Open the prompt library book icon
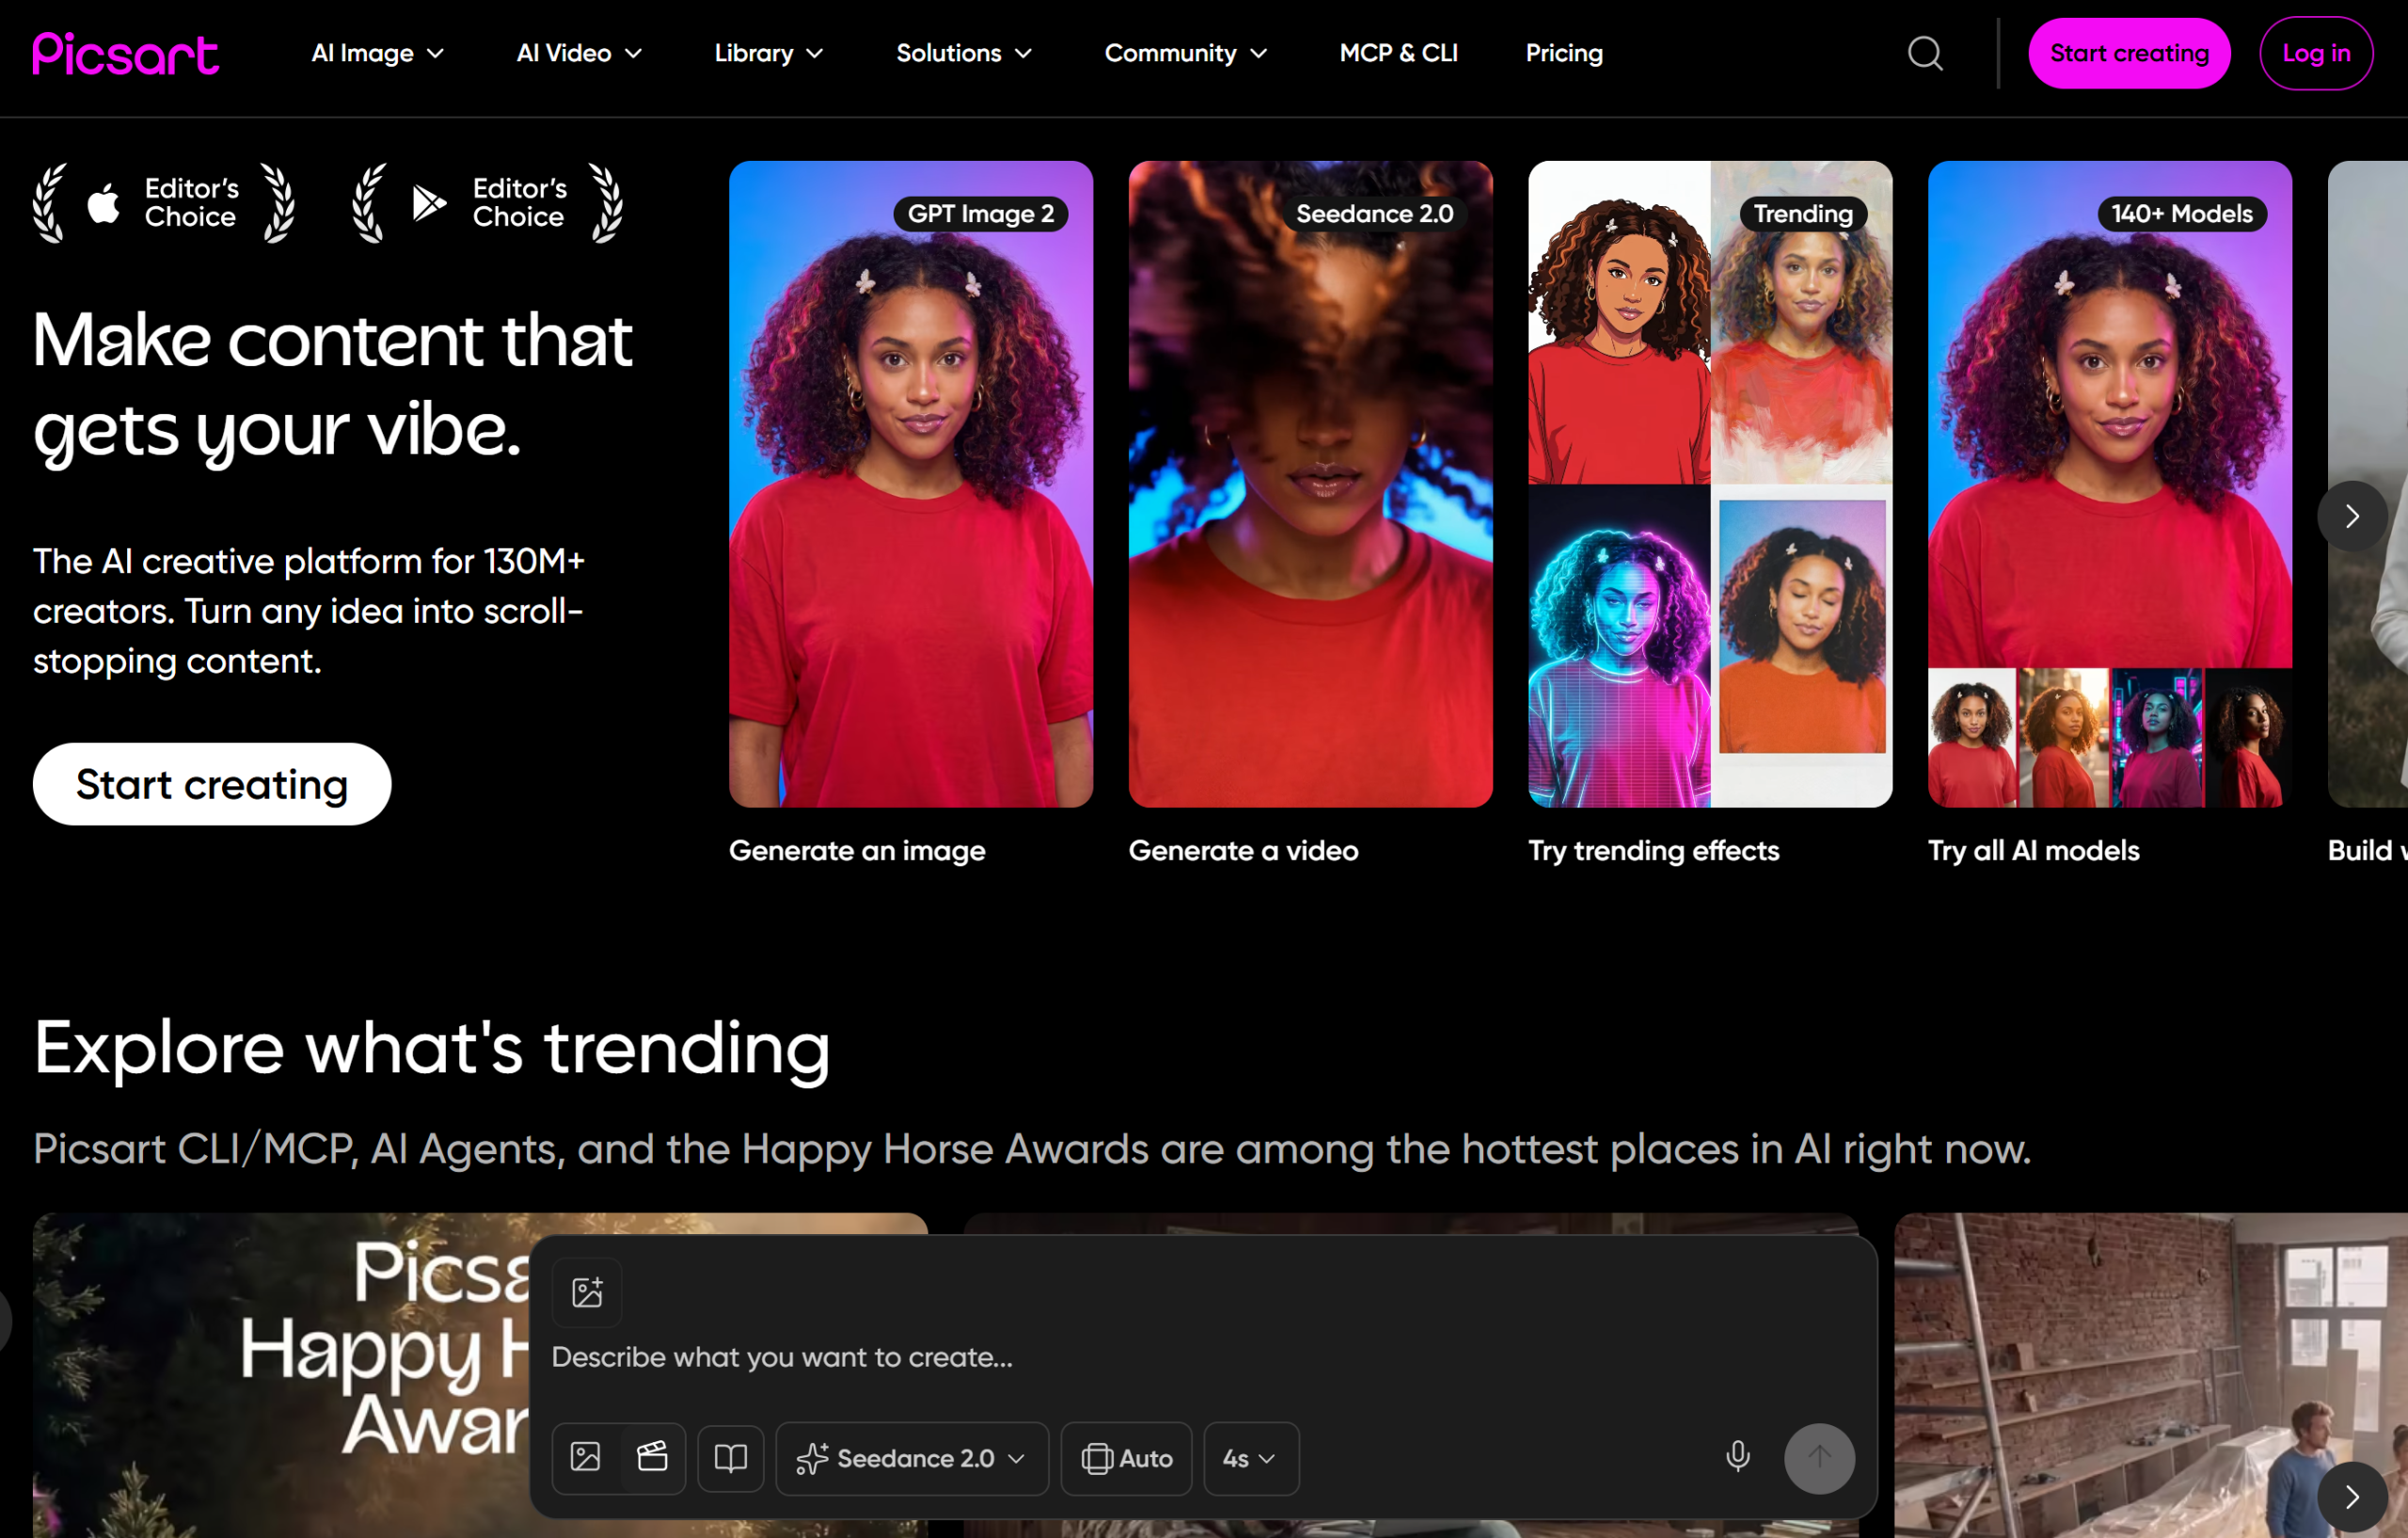2408x1538 pixels. click(x=731, y=1458)
